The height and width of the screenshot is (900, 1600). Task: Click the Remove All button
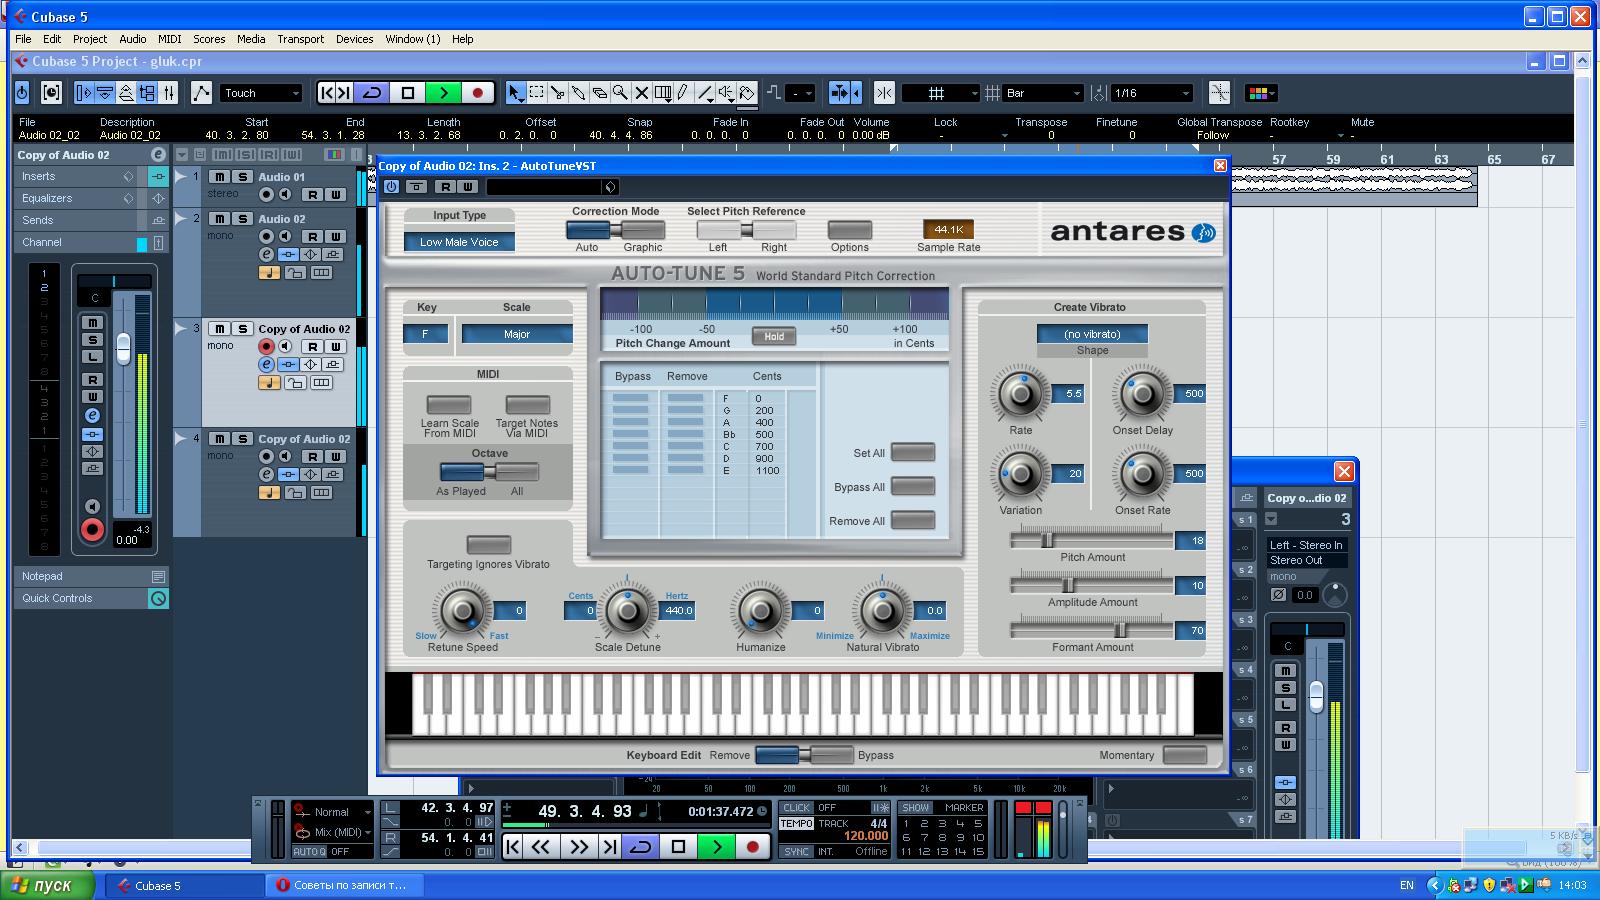pos(912,521)
